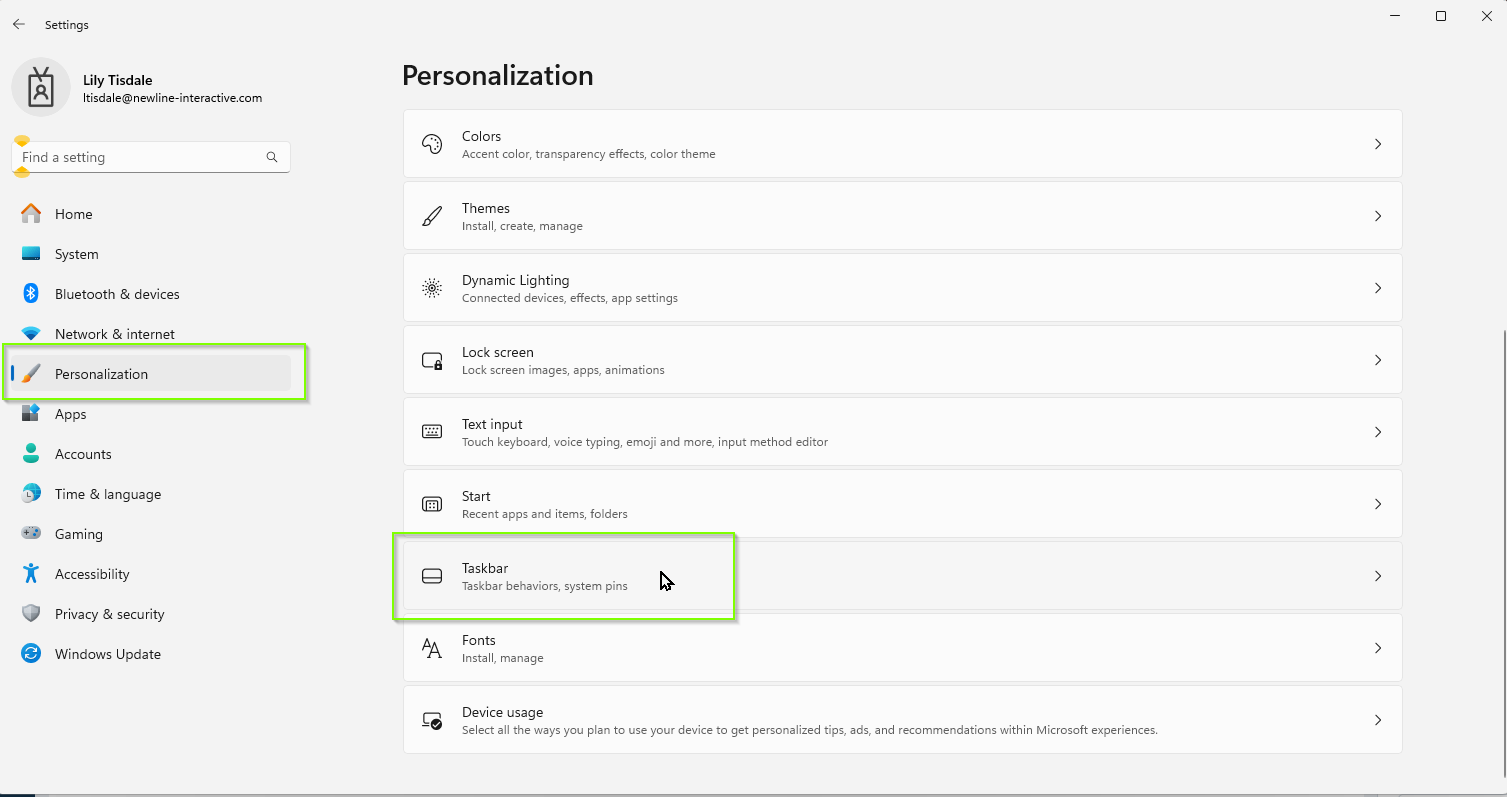The width and height of the screenshot is (1507, 797).
Task: Click the Bluetooth icon in sidebar
Action: (31, 294)
